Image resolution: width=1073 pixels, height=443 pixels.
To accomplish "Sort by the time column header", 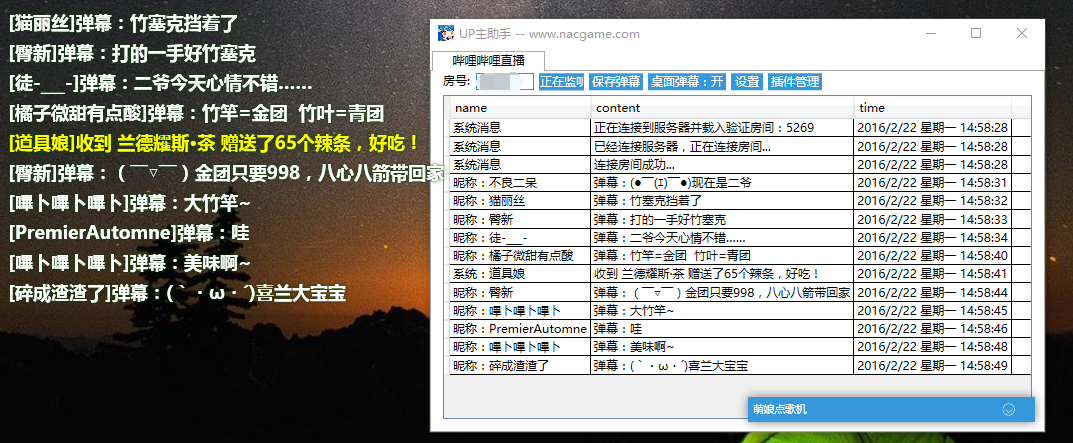I will click(x=933, y=107).
